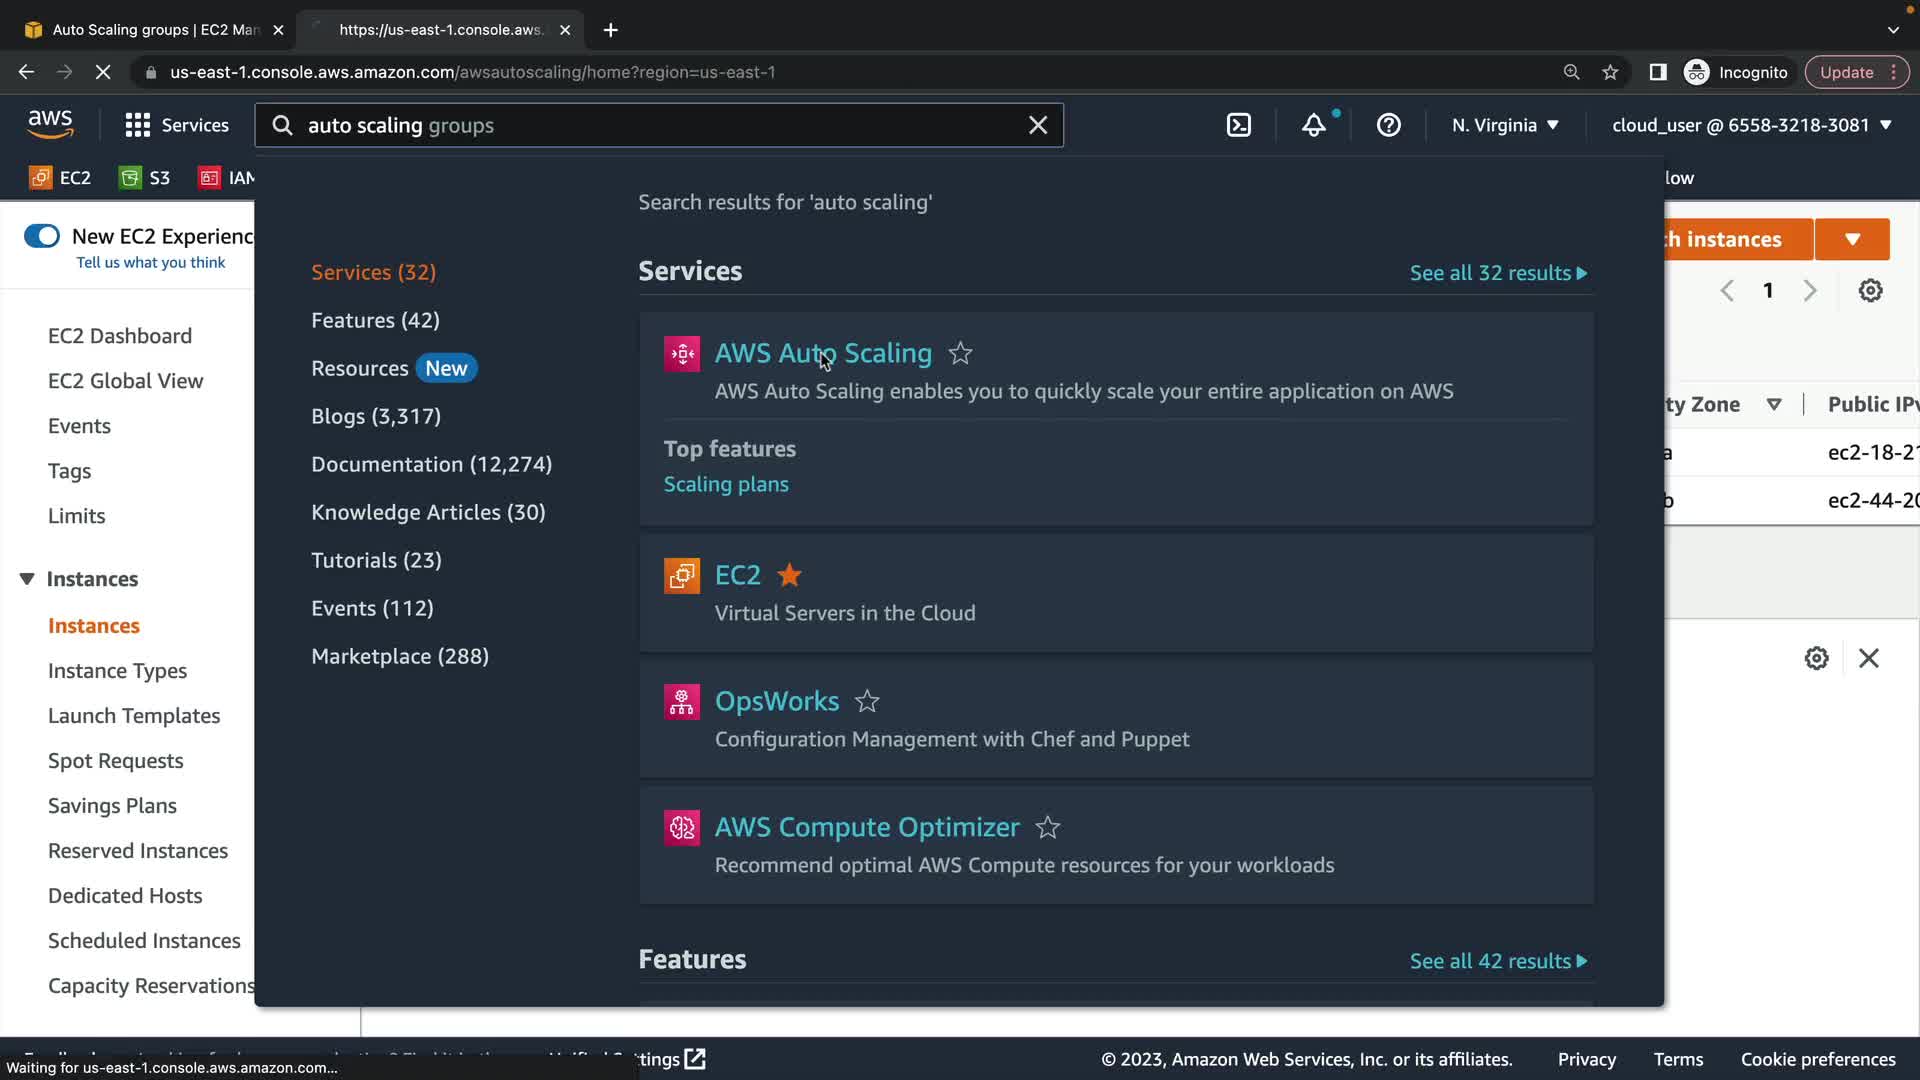Open the table preferences gear icon
This screenshot has width=1920, height=1080.
[1870, 290]
